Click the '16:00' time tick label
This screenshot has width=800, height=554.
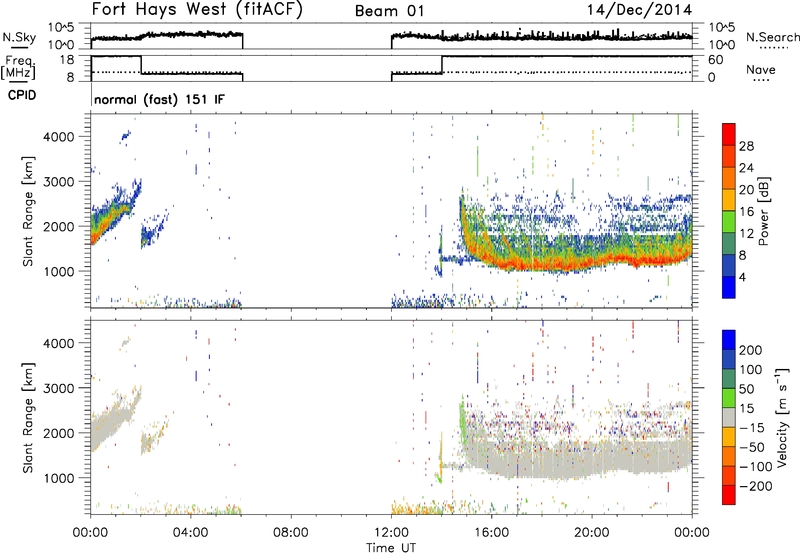[x=491, y=533]
